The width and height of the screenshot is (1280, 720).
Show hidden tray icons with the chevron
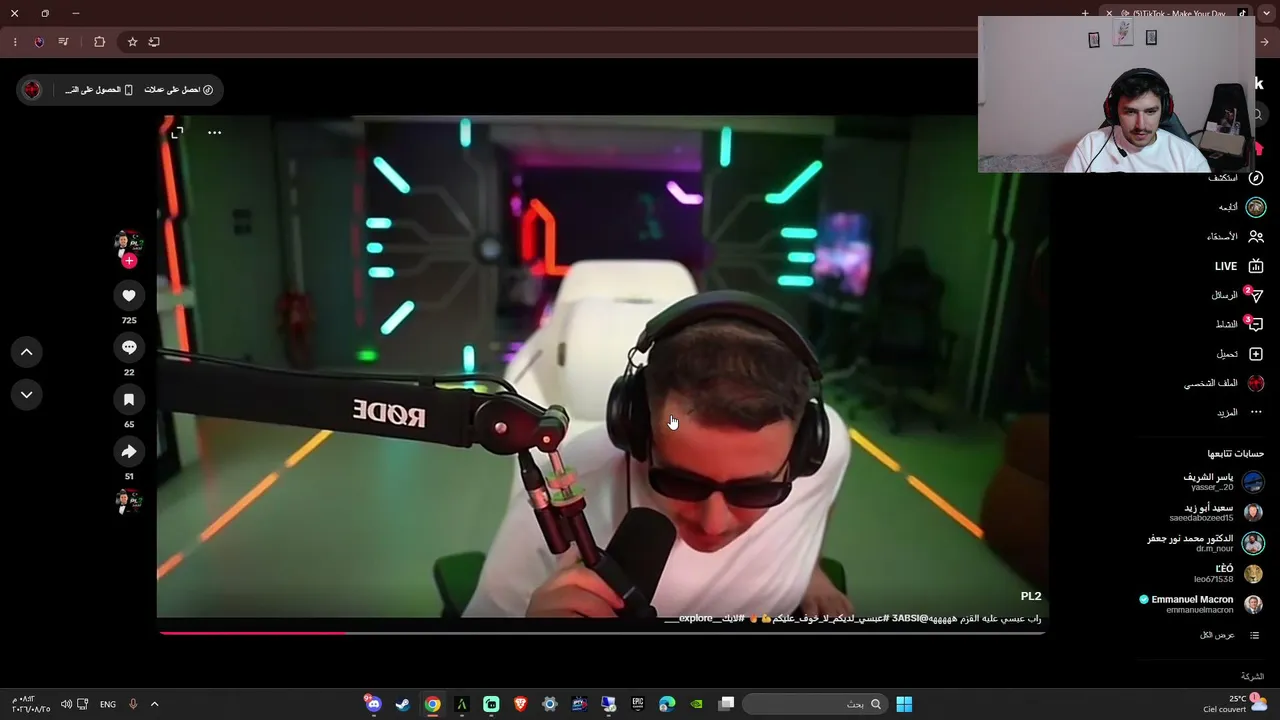pyautogui.click(x=154, y=704)
